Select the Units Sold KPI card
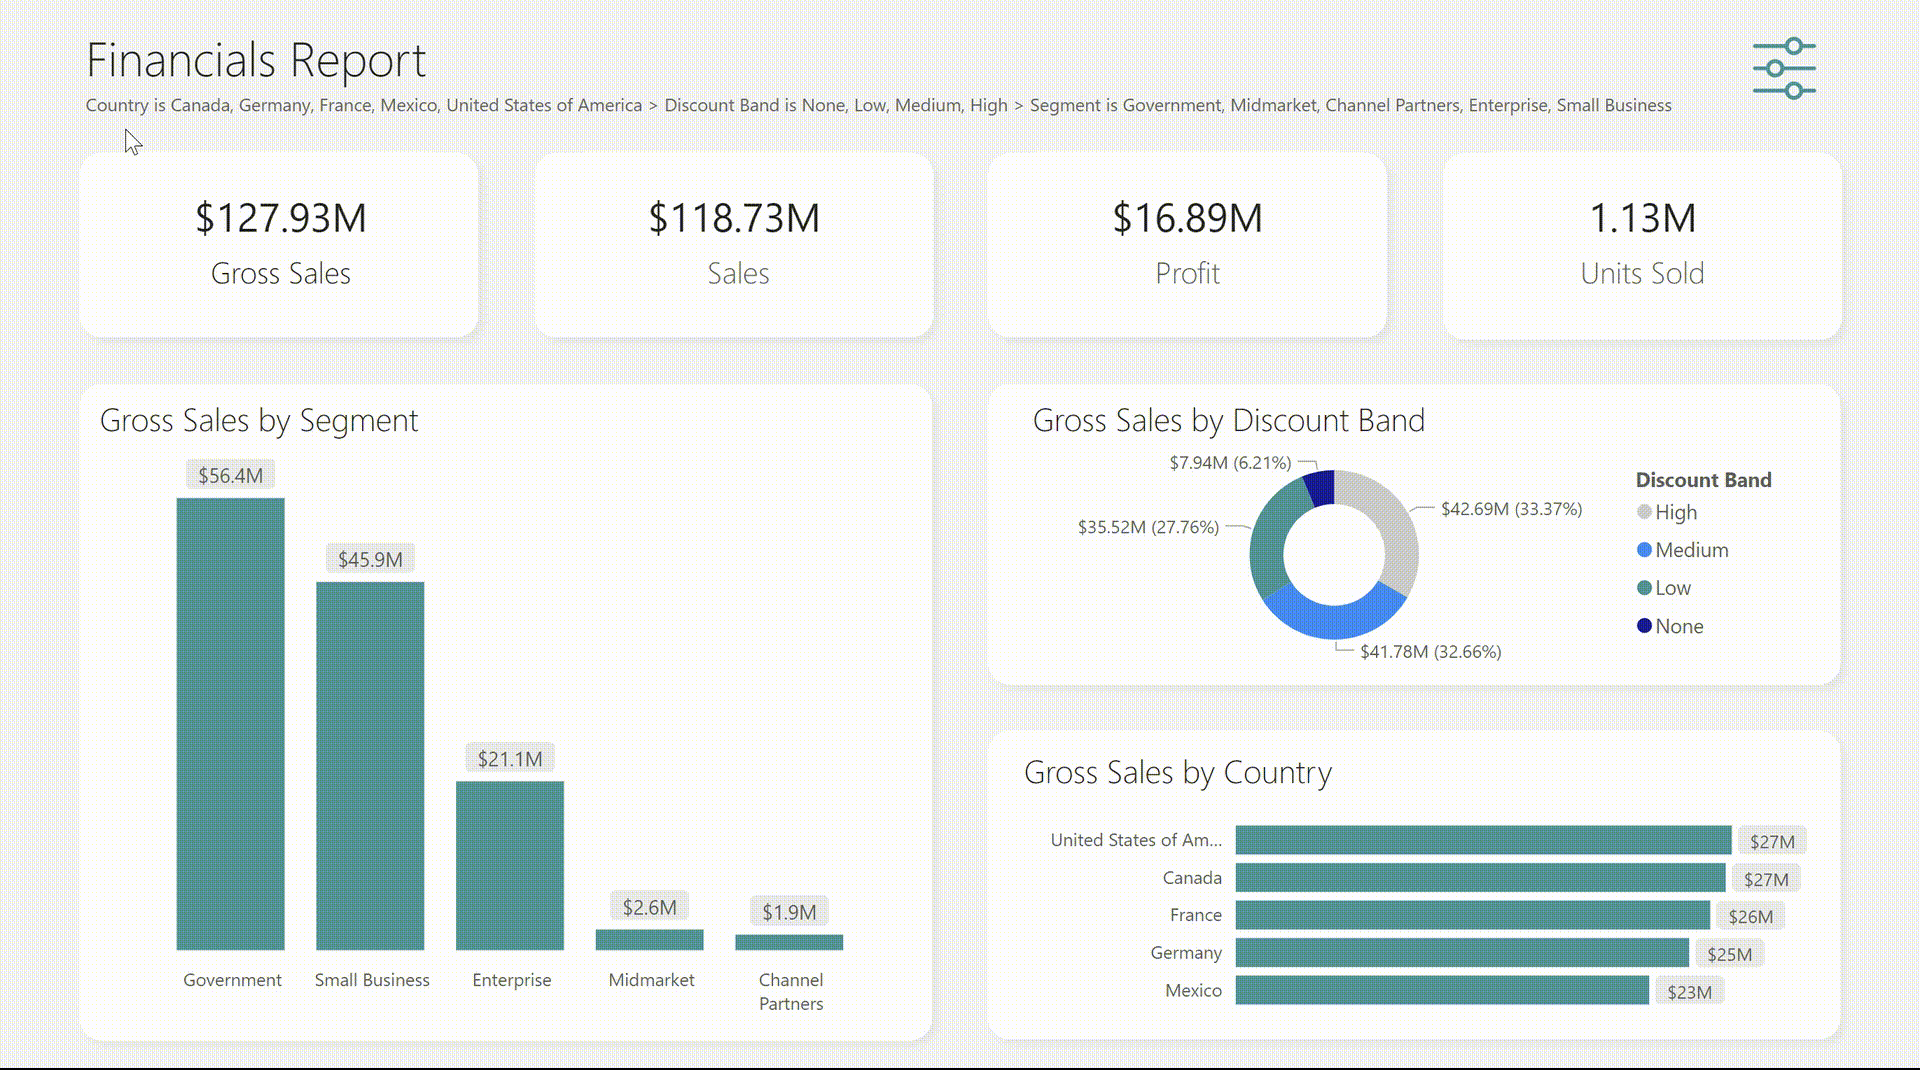1920x1070 pixels. tap(1641, 244)
